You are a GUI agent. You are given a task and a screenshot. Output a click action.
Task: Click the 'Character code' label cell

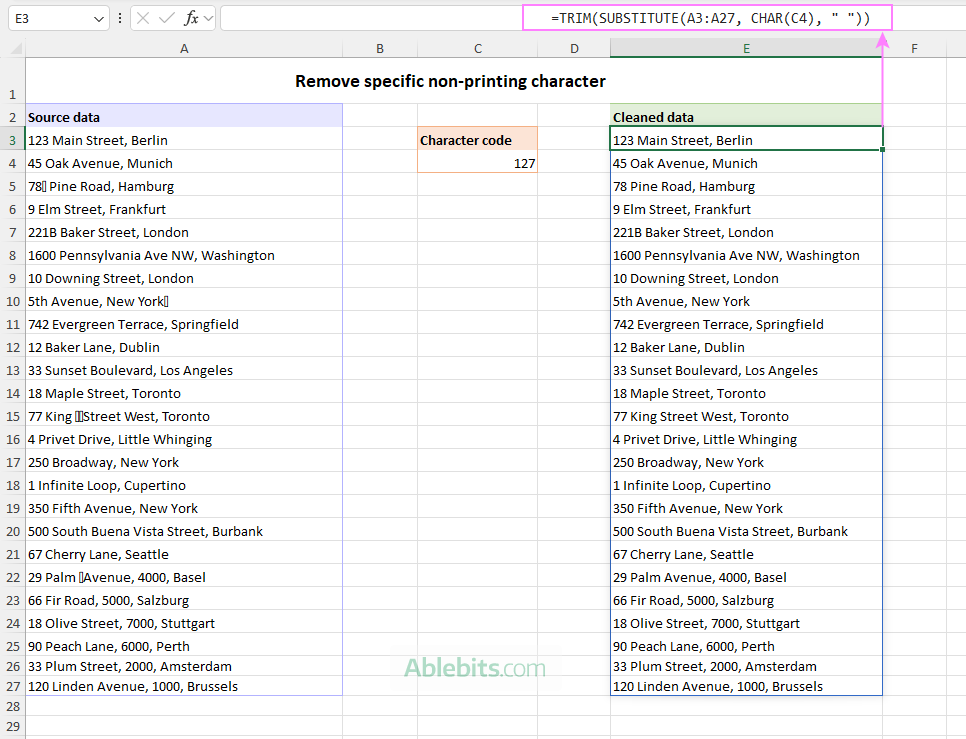pos(477,139)
